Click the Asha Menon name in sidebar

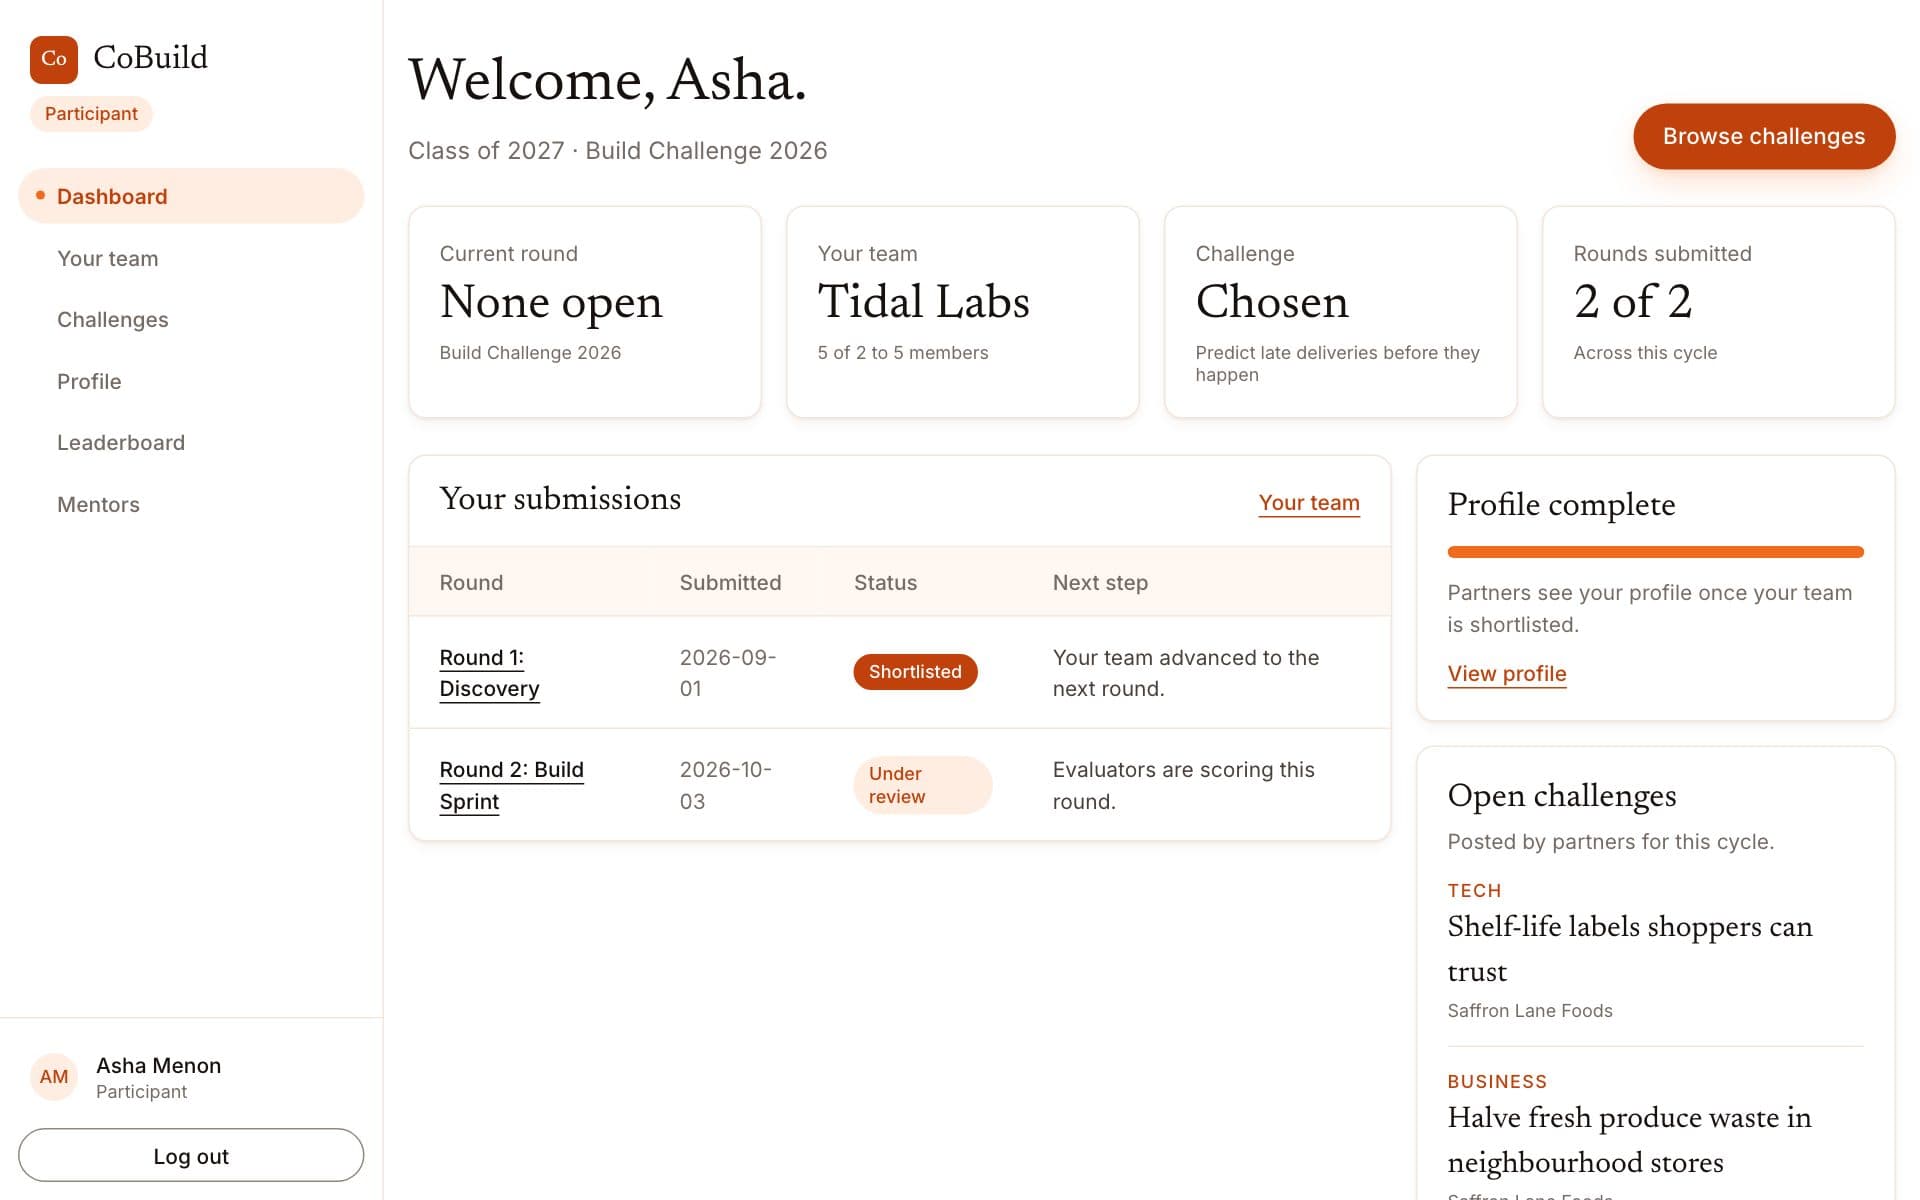pos(159,1066)
